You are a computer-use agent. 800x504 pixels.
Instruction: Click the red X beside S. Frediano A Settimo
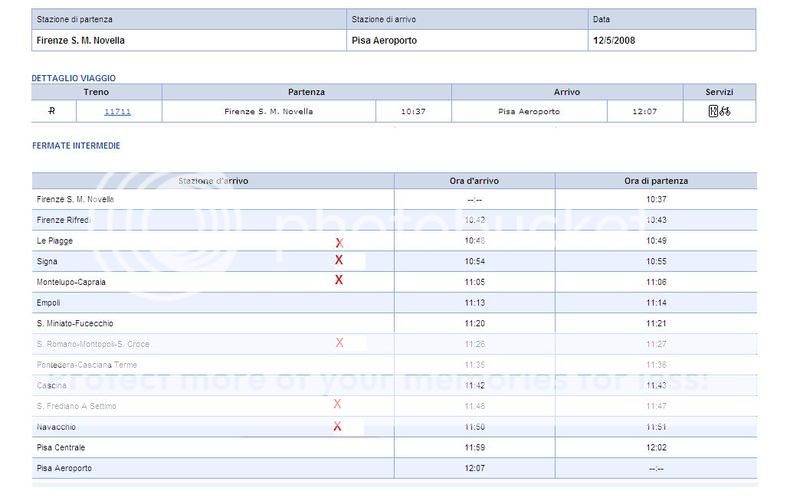(337, 404)
